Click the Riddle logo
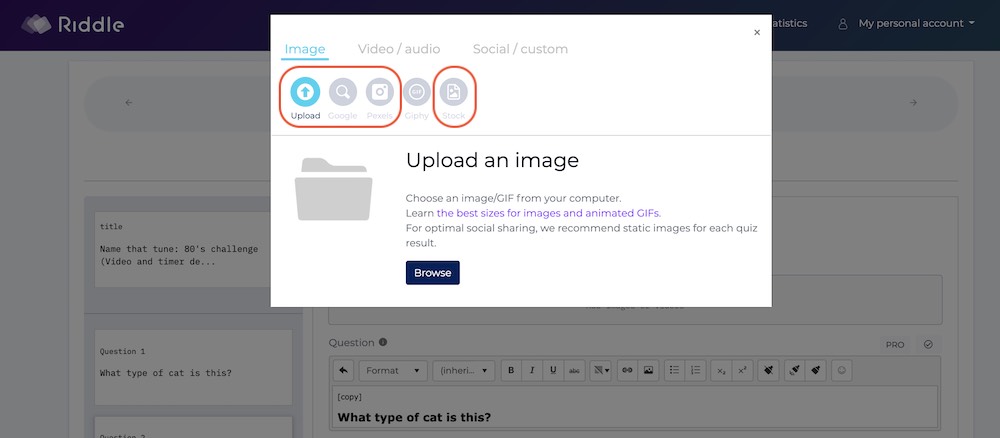This screenshot has height=438, width=1000. point(73,24)
